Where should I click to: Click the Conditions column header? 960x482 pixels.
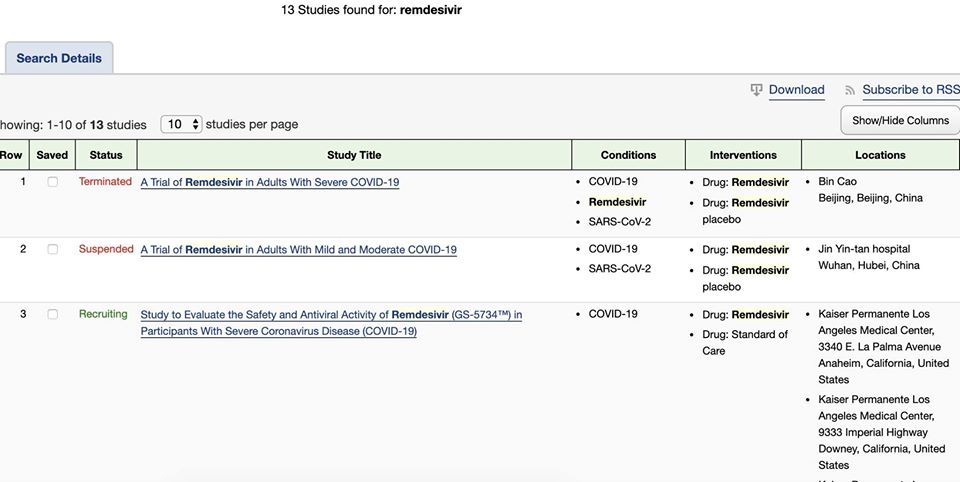coord(628,155)
